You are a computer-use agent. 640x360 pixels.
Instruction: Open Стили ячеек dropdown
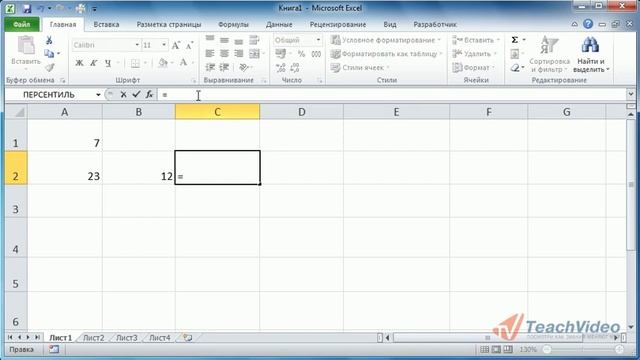point(360,67)
